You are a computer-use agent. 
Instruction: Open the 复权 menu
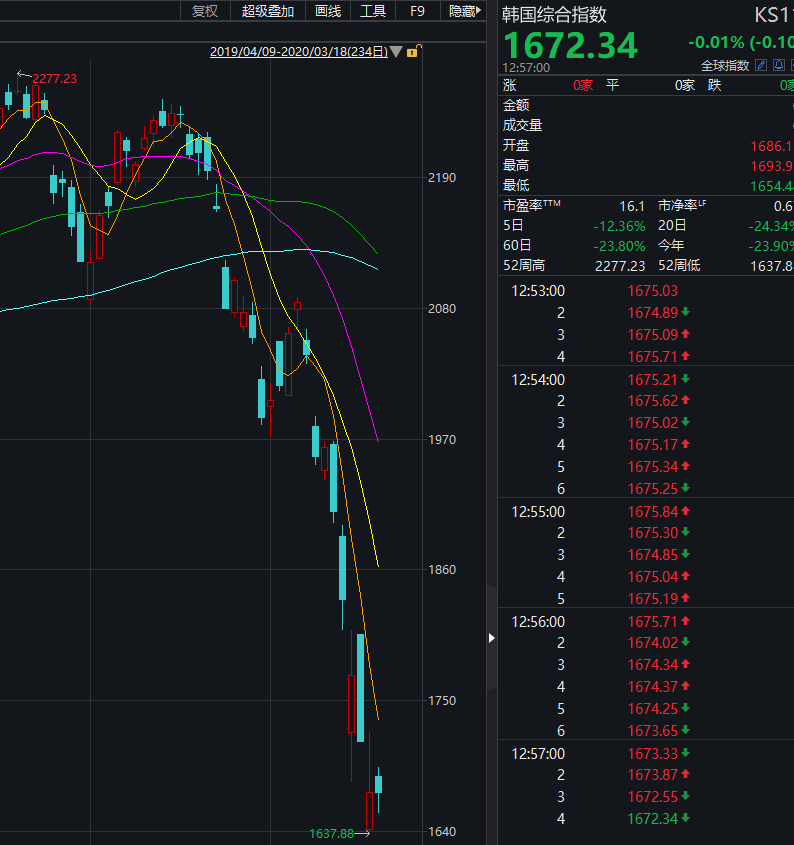pos(204,11)
